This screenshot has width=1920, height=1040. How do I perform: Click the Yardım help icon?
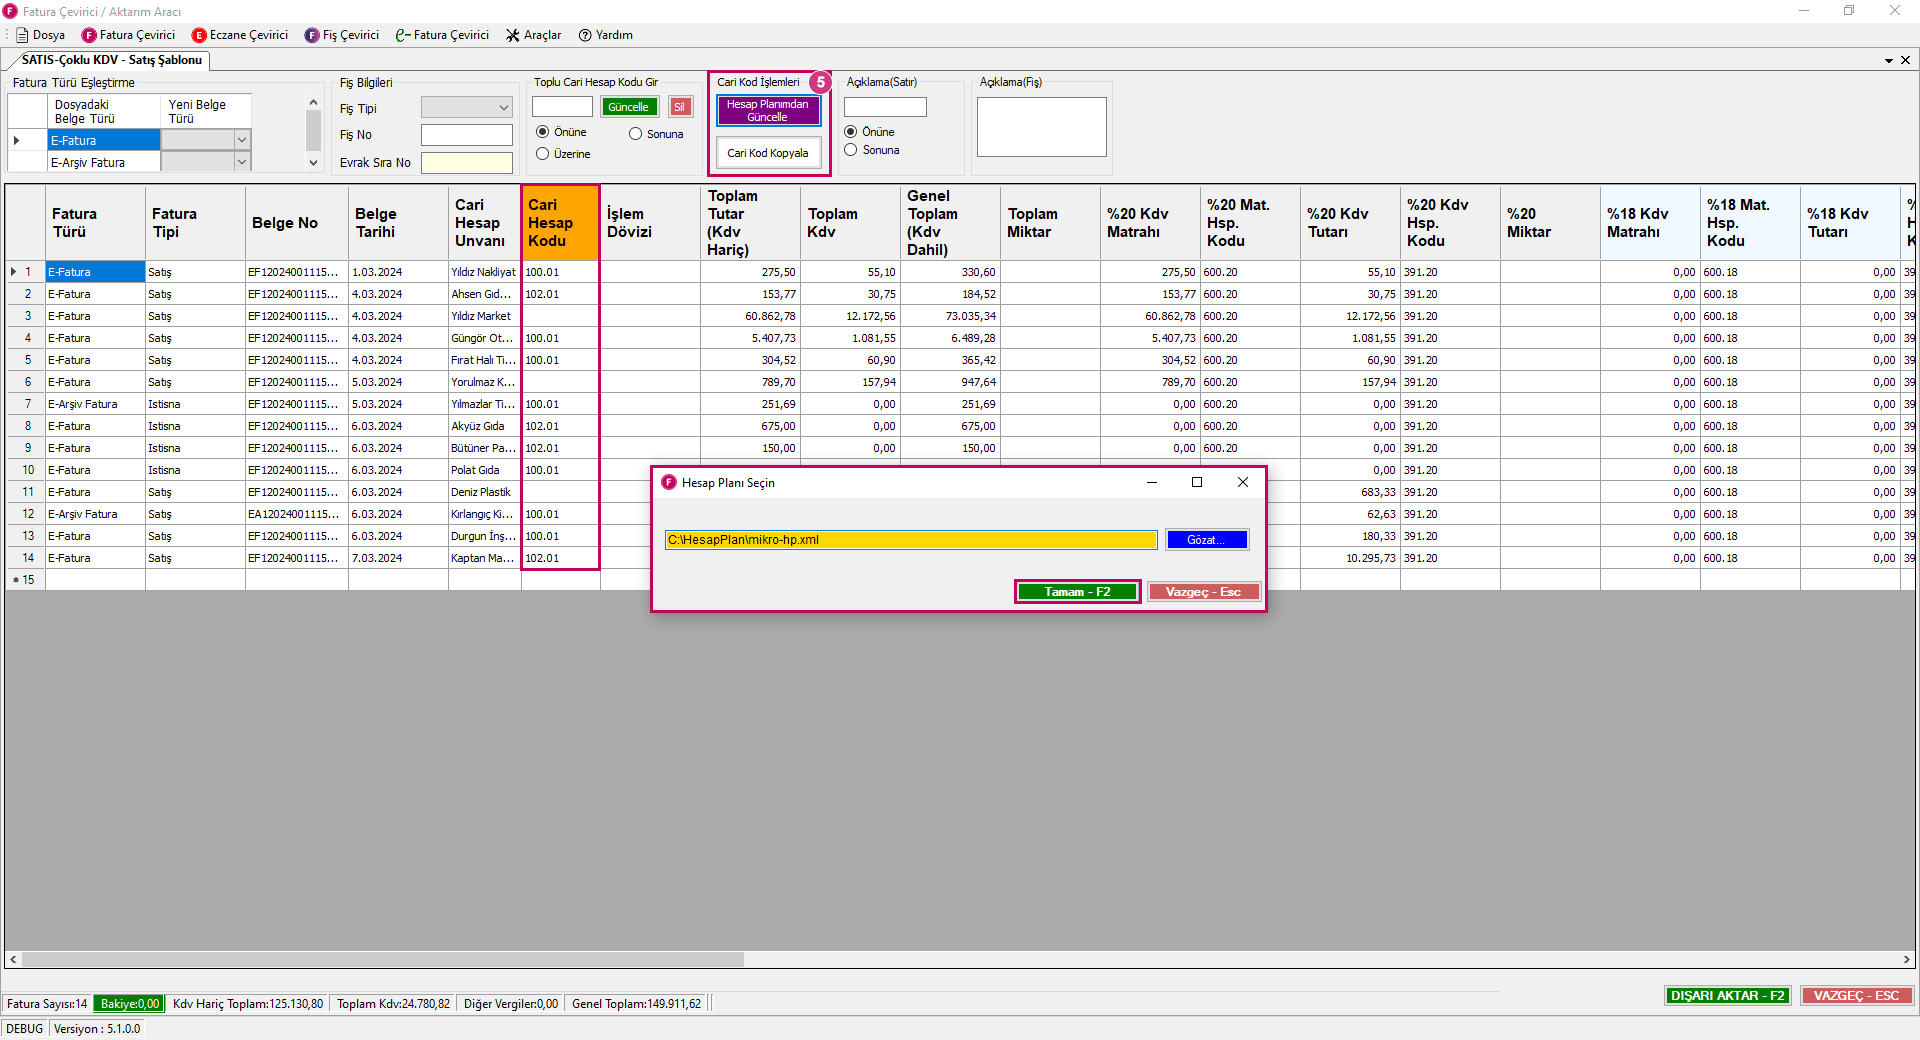(x=585, y=35)
